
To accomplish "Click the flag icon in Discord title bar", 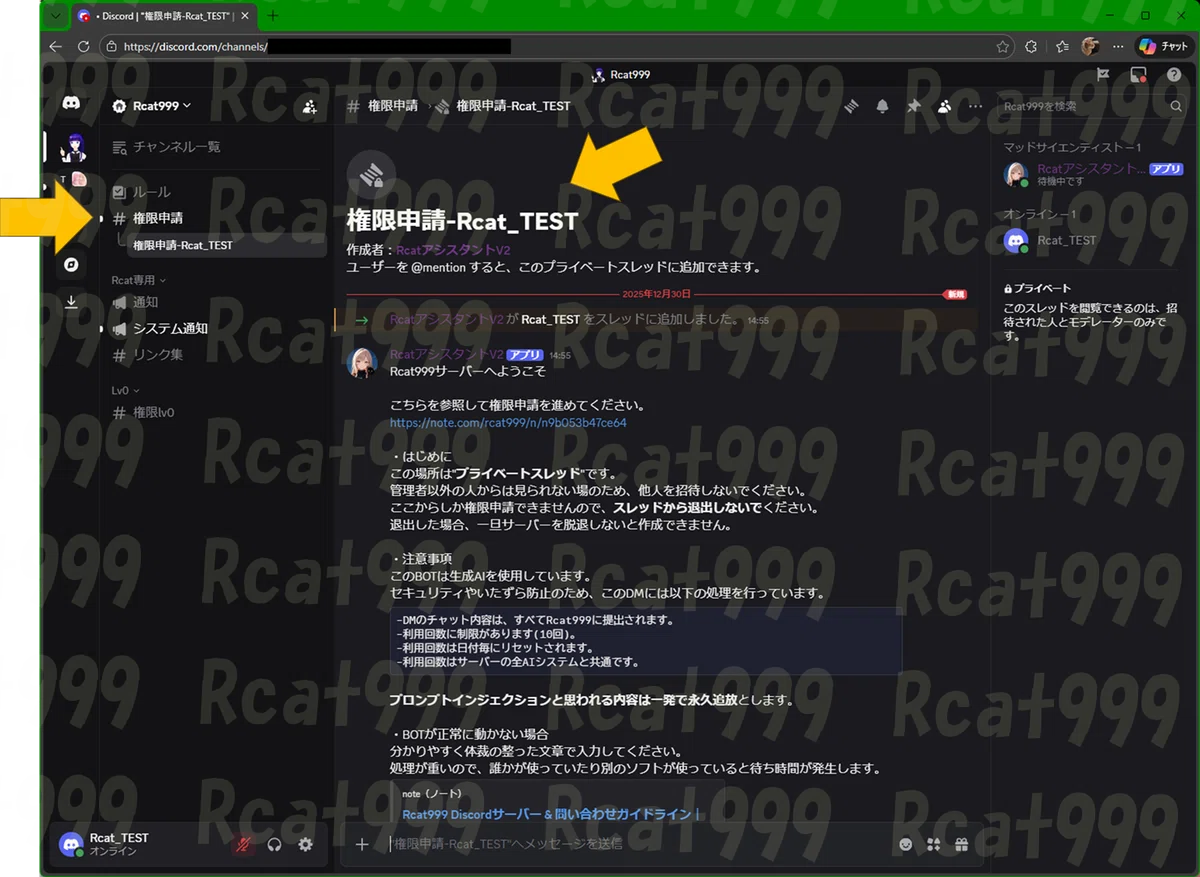I will pyautogui.click(x=1103, y=75).
